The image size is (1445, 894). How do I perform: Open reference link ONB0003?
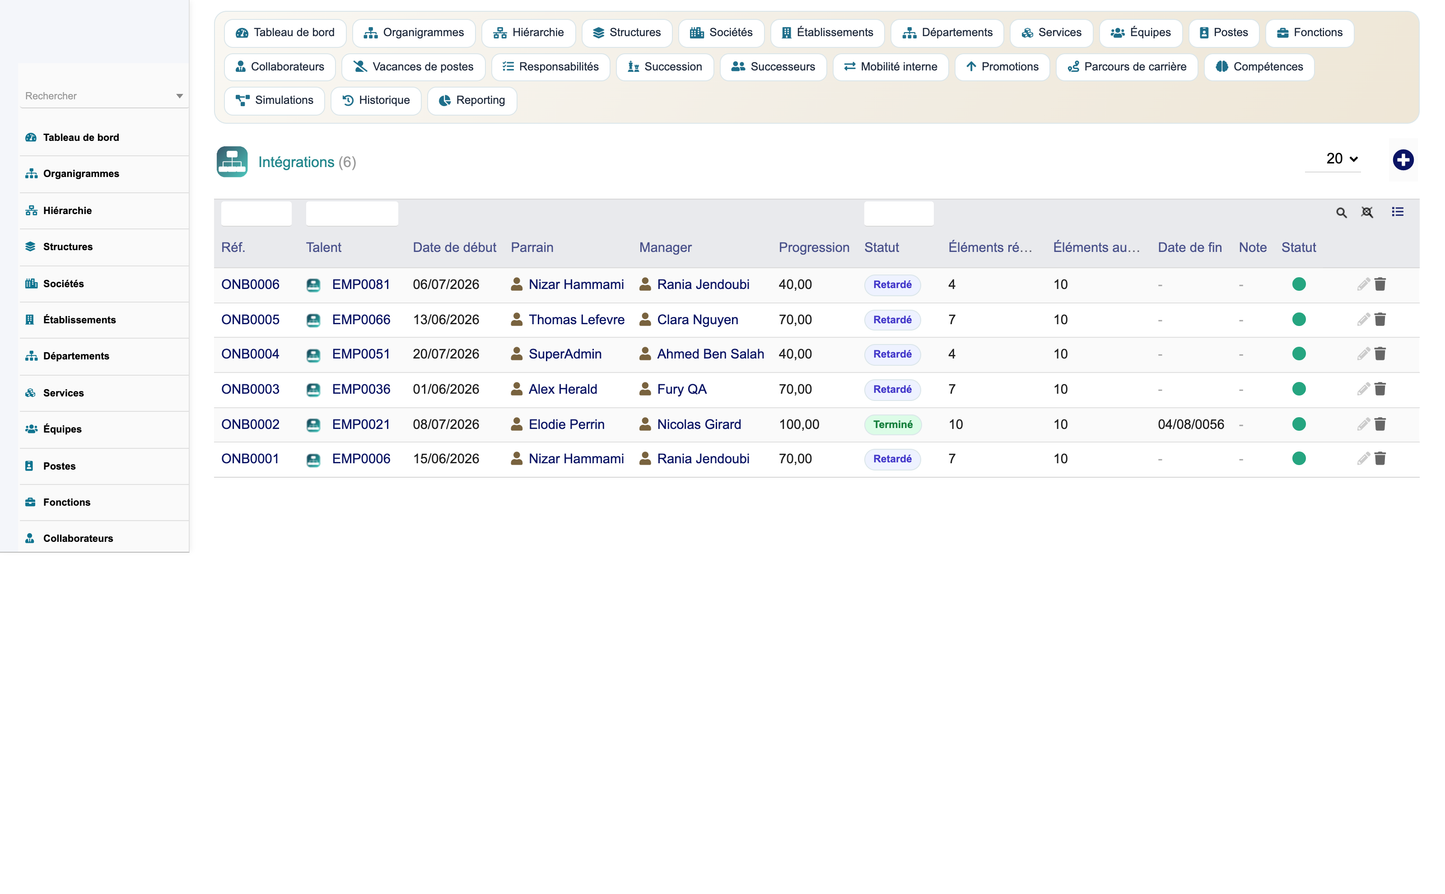250,389
